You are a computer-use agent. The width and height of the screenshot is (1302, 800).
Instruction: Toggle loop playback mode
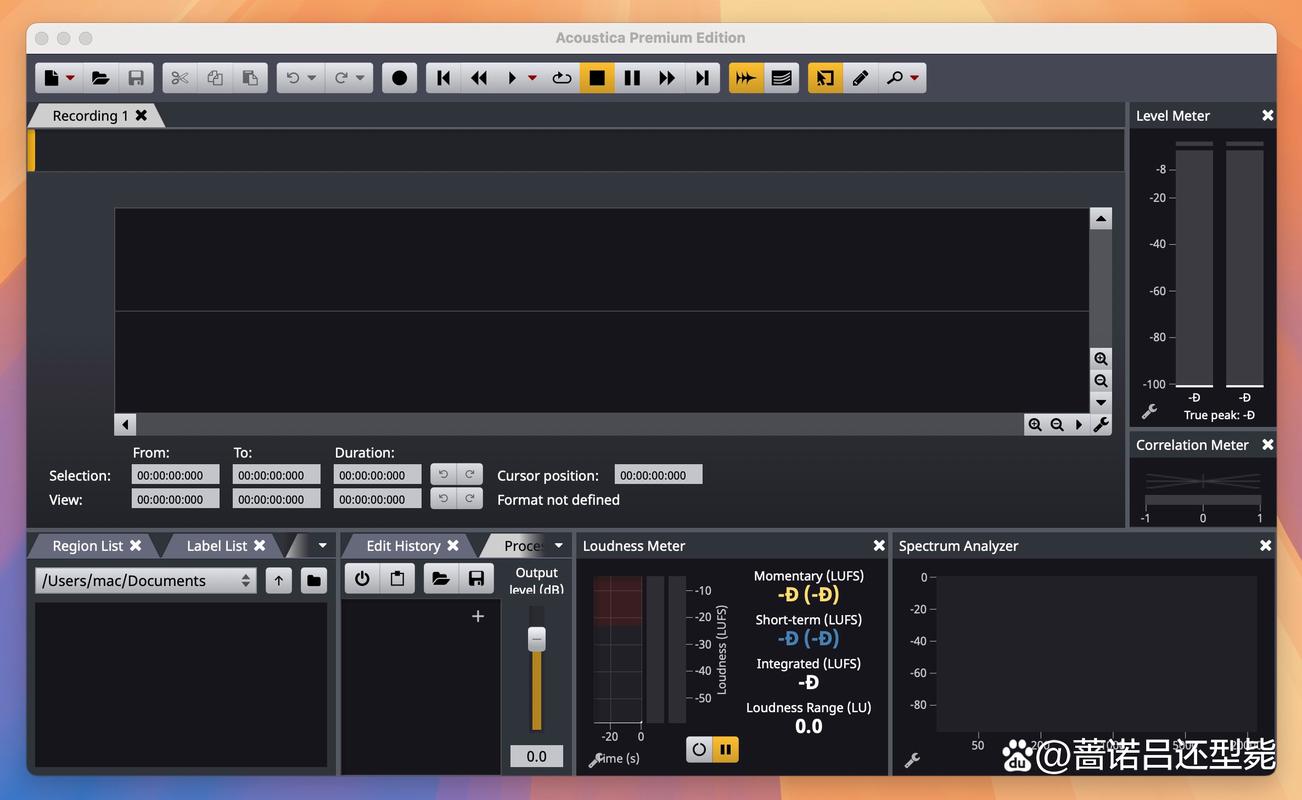pyautogui.click(x=562, y=78)
